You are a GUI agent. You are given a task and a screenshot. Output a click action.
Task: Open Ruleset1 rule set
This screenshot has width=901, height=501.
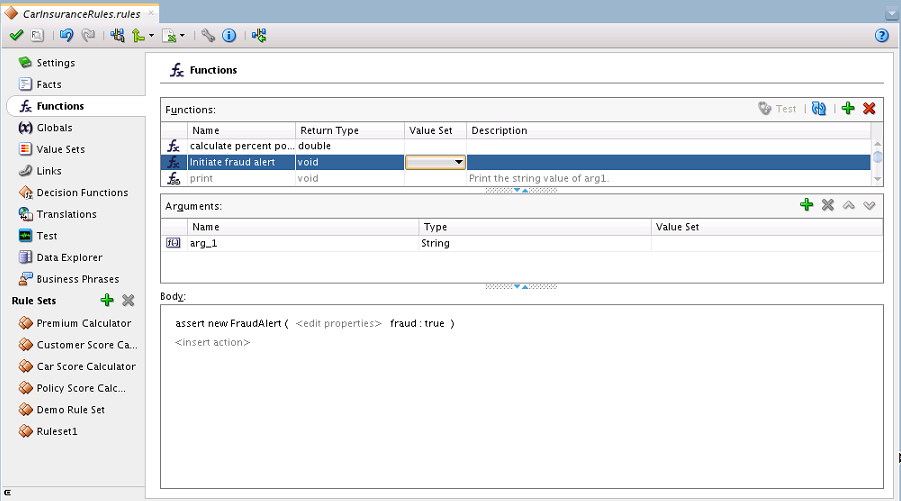57,431
